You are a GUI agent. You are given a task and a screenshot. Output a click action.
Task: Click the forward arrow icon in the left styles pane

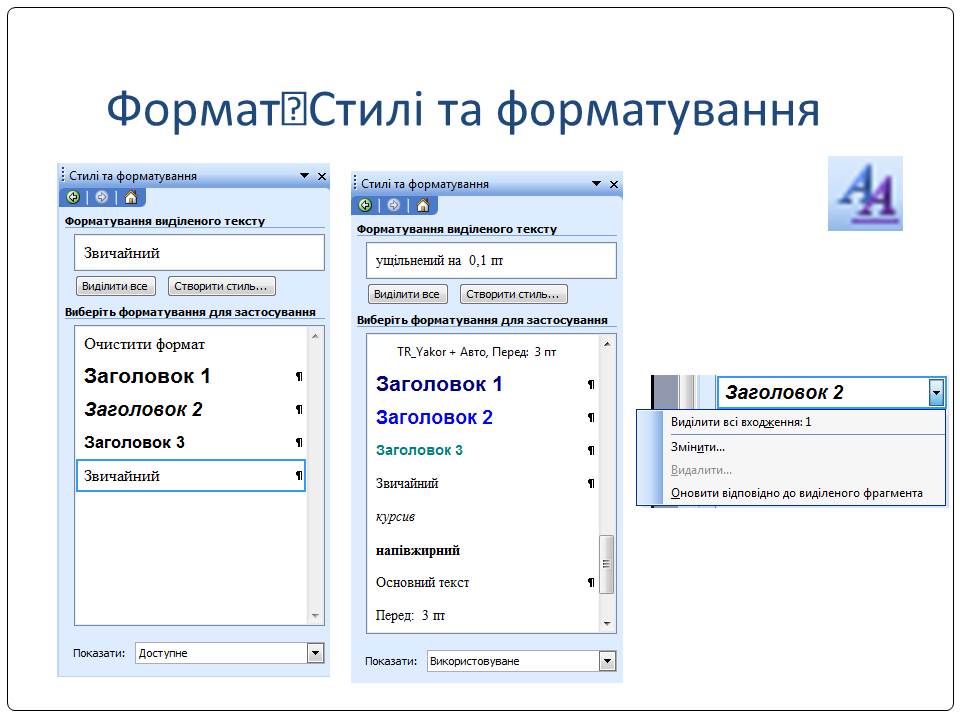pos(101,197)
